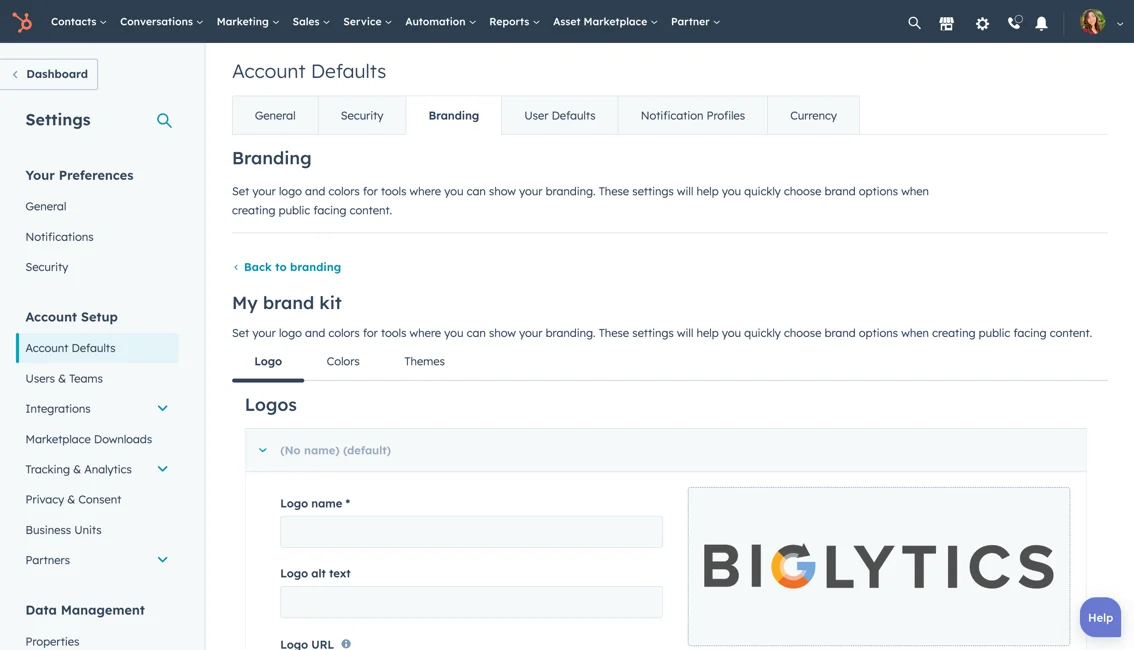Viewport: 1134px width, 650px height.
Task: Switch to the Security tab
Action: click(362, 115)
